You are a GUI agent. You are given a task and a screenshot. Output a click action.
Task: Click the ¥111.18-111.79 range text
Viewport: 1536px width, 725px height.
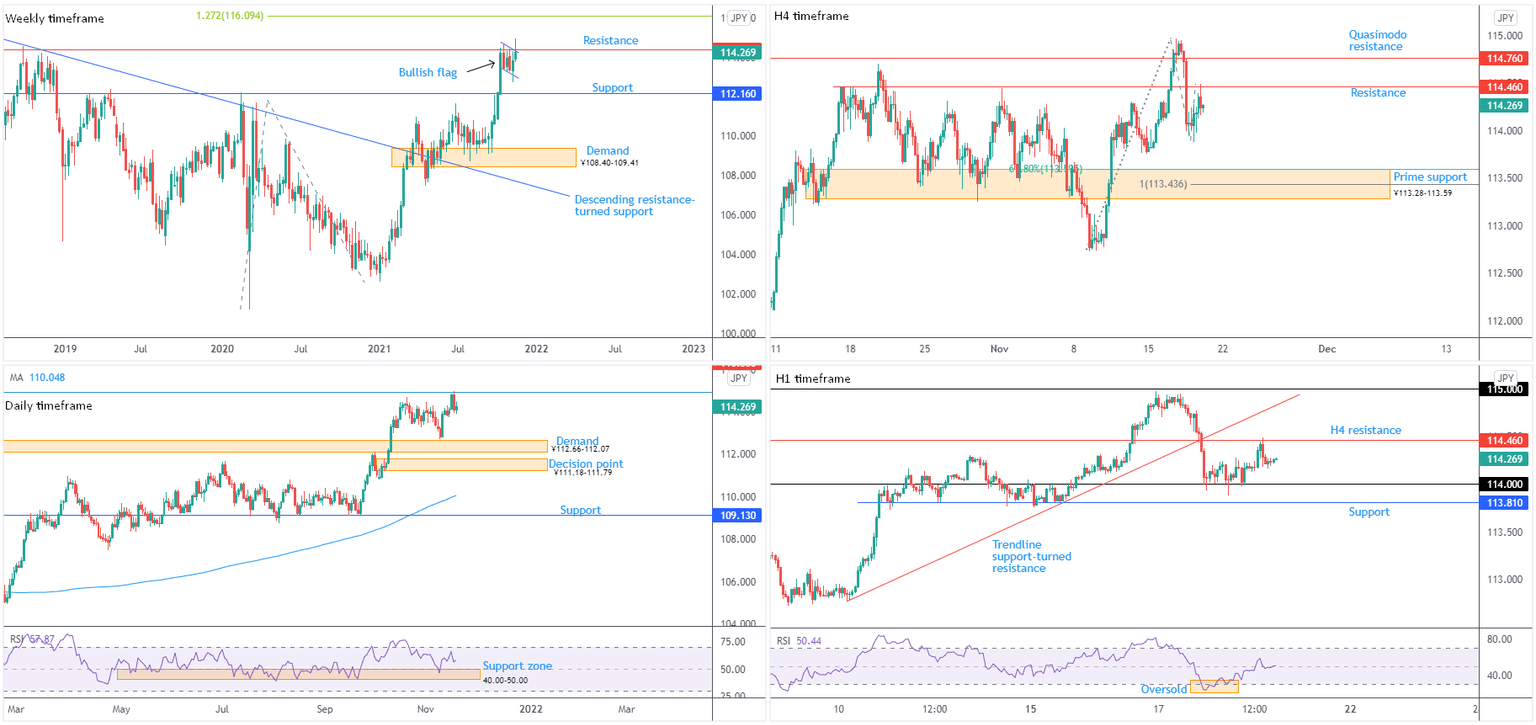click(582, 472)
